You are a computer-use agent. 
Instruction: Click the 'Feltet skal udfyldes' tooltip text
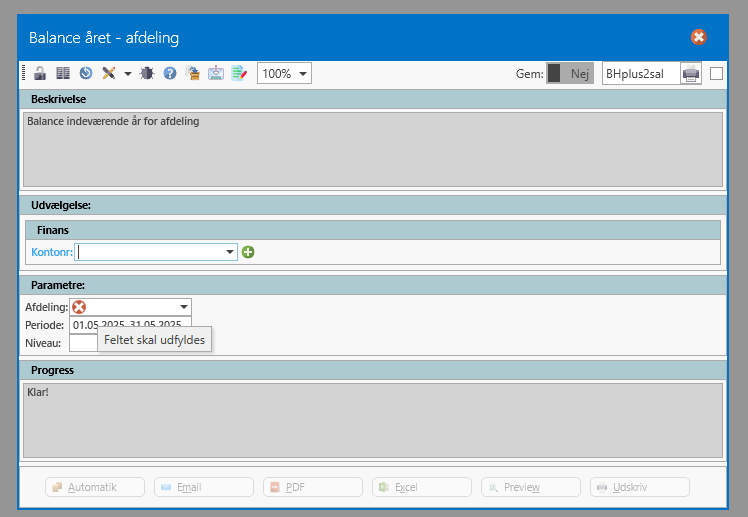pos(155,340)
